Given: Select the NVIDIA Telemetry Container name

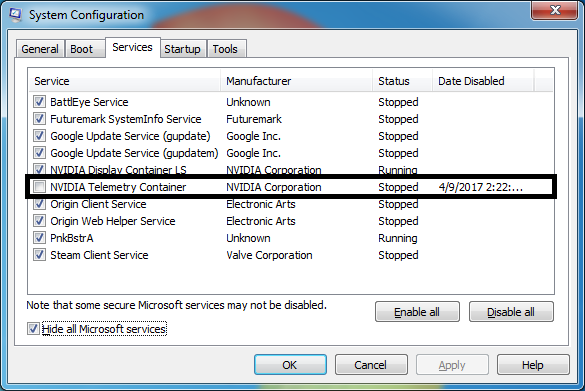Looking at the screenshot, I should coord(118,187).
